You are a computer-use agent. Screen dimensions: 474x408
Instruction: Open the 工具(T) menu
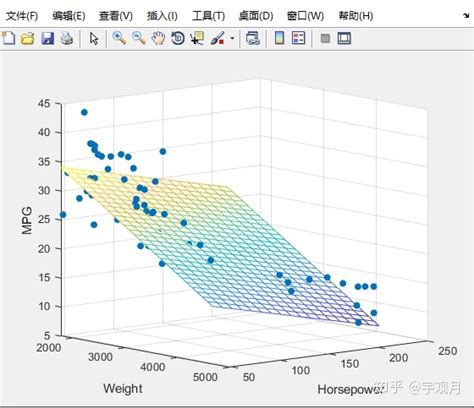[x=208, y=16]
